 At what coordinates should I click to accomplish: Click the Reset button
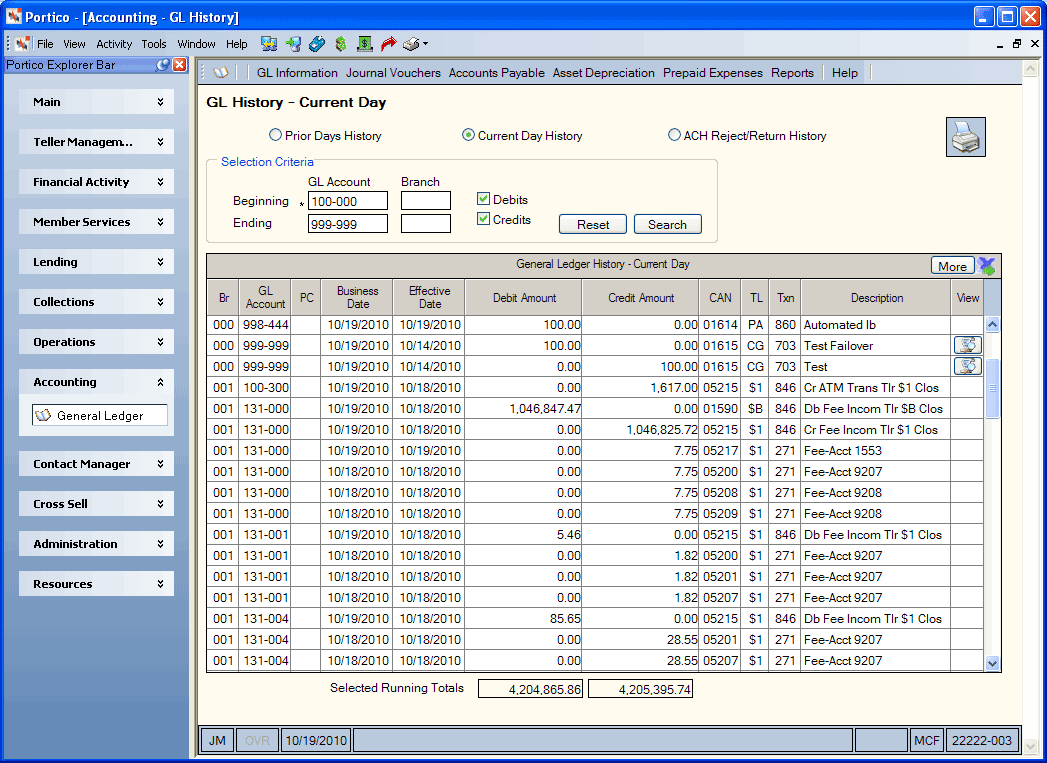coord(593,224)
